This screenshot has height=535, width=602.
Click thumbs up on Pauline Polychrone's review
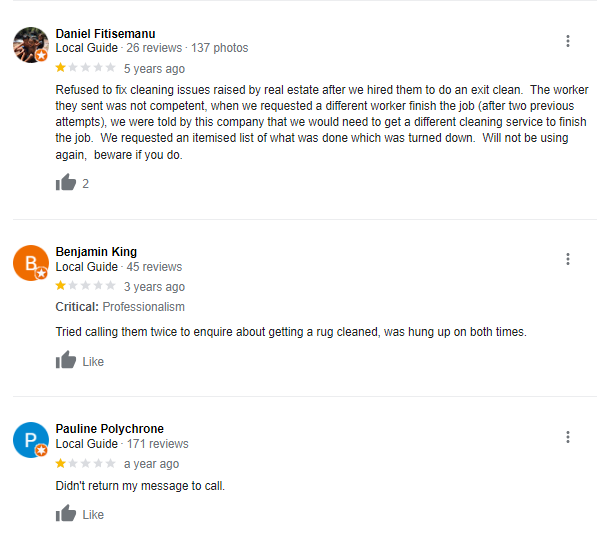coord(66,513)
